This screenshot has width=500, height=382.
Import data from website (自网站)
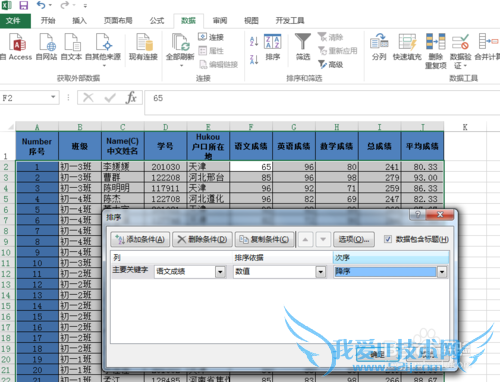click(46, 47)
